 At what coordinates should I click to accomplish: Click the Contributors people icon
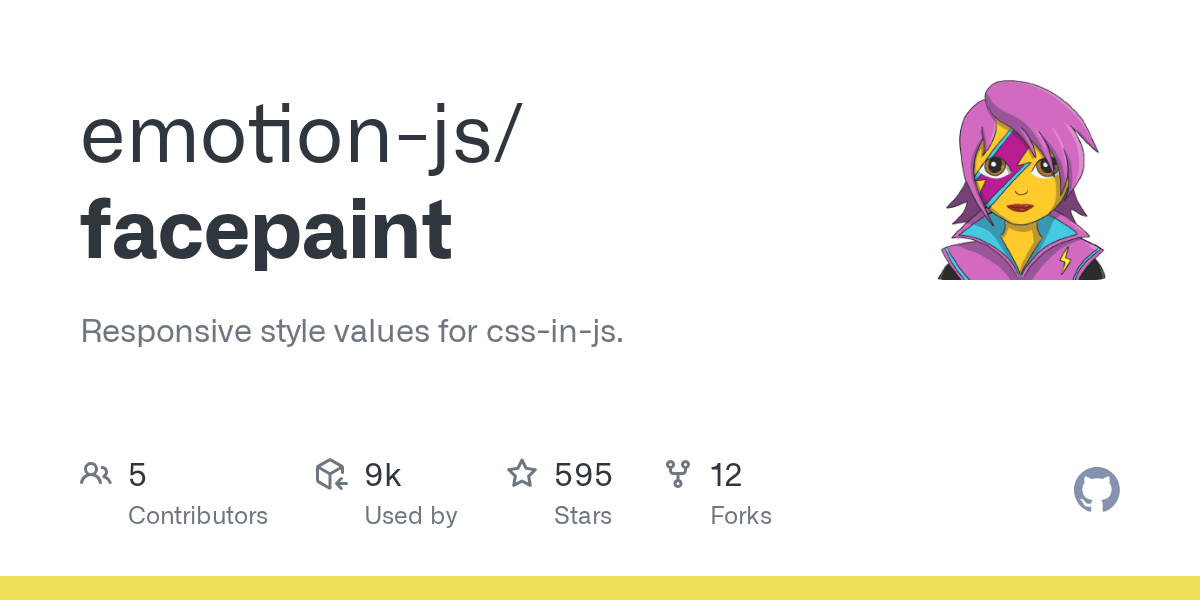[x=96, y=474]
